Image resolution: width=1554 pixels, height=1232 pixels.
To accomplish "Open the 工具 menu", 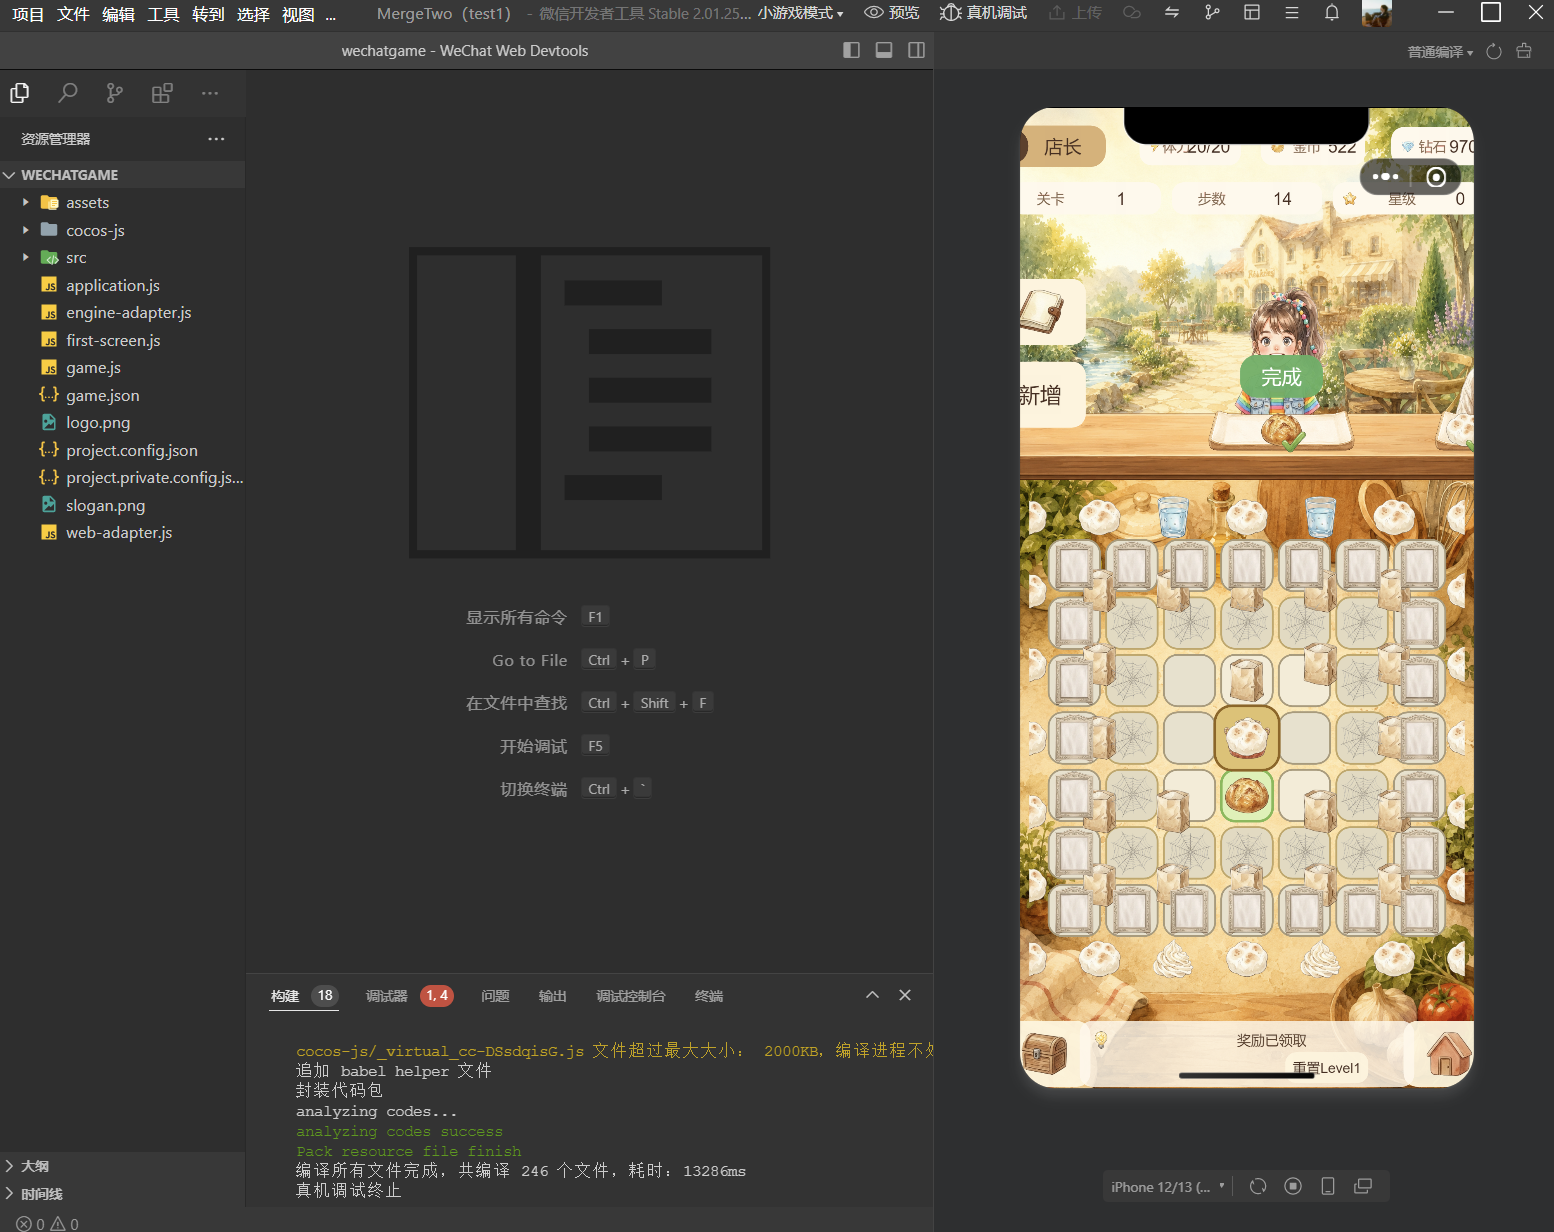I will 163,14.
